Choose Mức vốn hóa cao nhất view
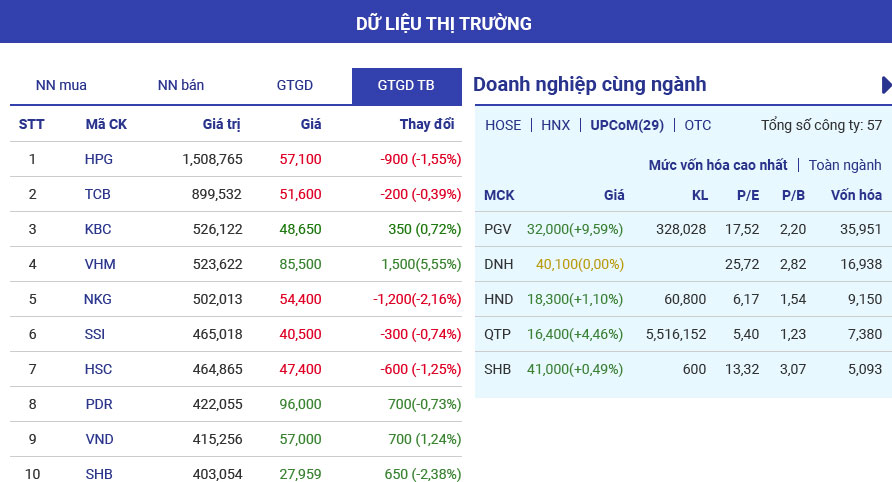 pyautogui.click(x=718, y=165)
